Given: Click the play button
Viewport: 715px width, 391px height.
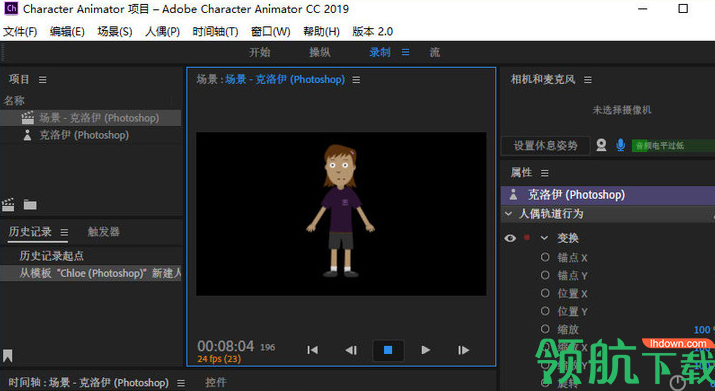Looking at the screenshot, I should [x=425, y=350].
